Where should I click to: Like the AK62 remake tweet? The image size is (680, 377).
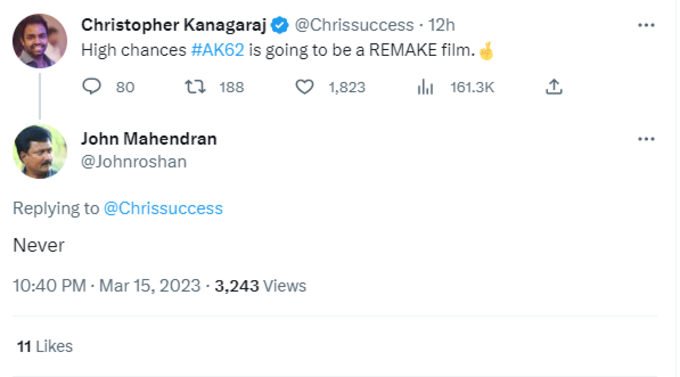[304, 87]
